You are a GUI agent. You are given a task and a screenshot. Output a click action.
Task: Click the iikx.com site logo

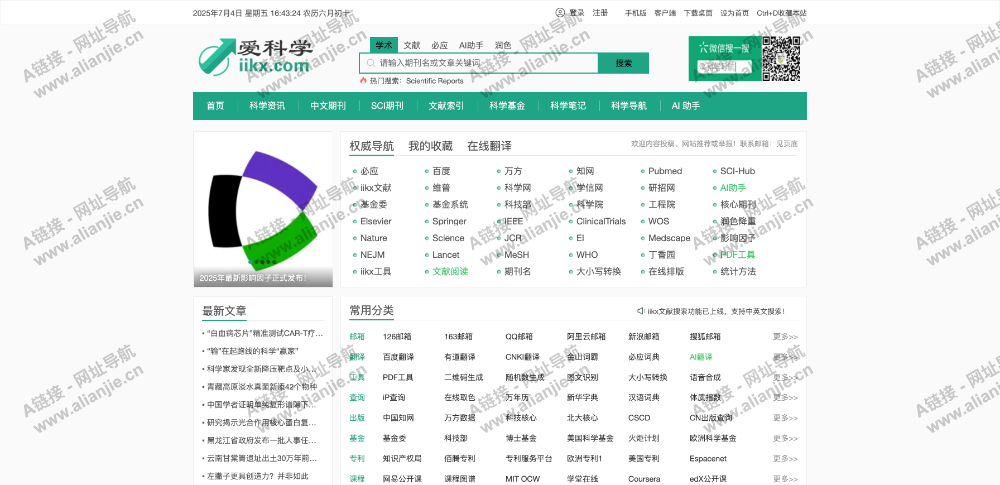pos(255,57)
